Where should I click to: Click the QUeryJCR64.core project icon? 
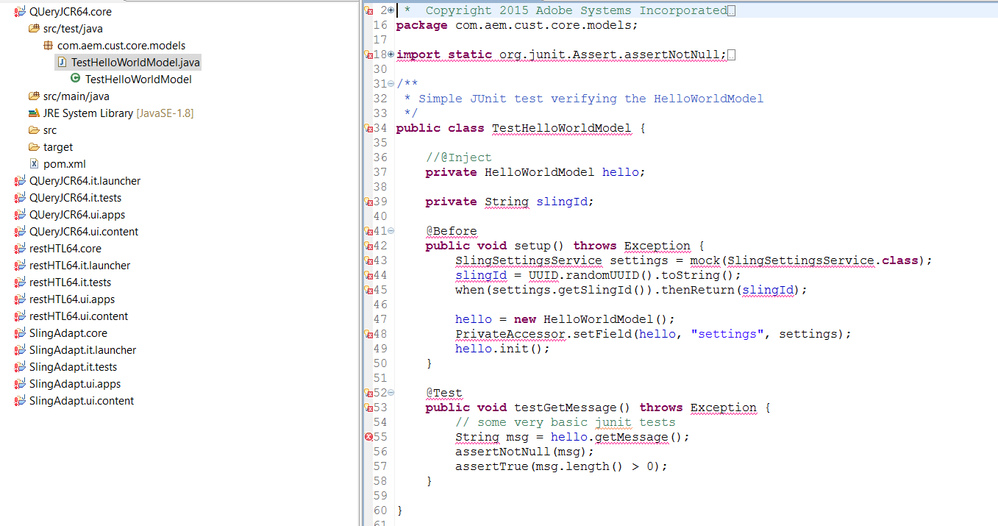(x=20, y=12)
